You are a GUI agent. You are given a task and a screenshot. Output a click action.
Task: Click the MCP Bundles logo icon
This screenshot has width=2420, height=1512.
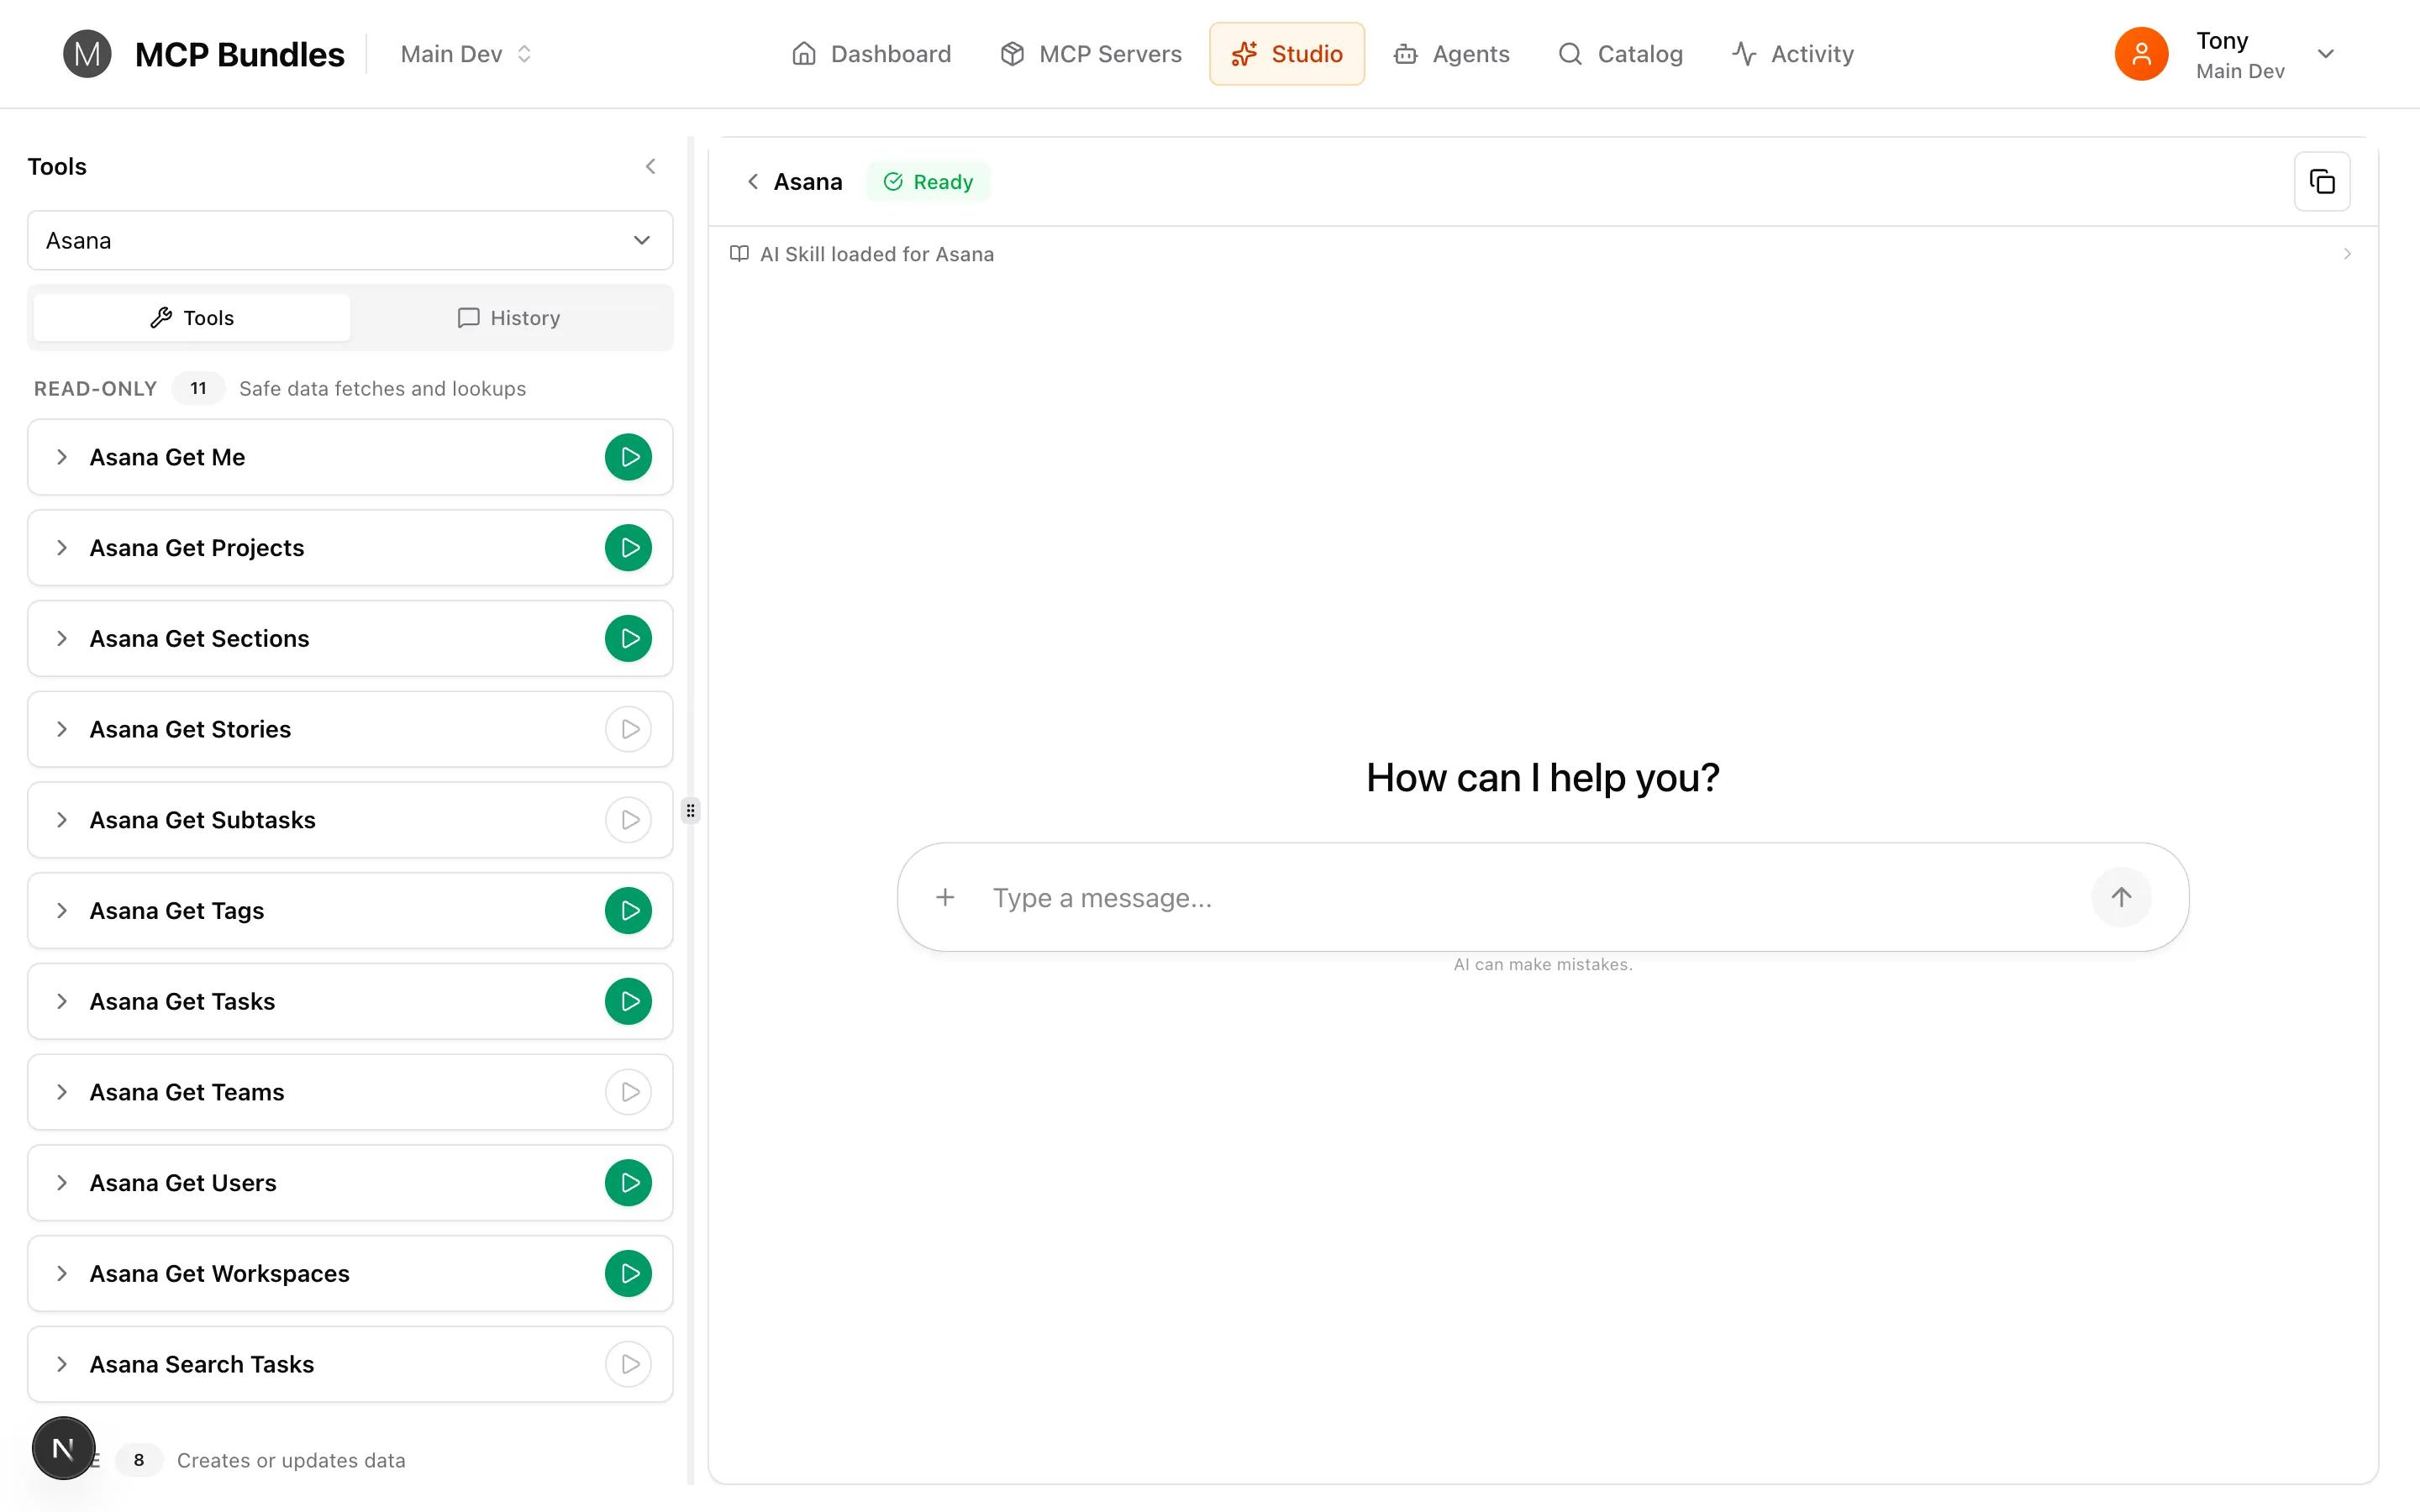click(87, 54)
